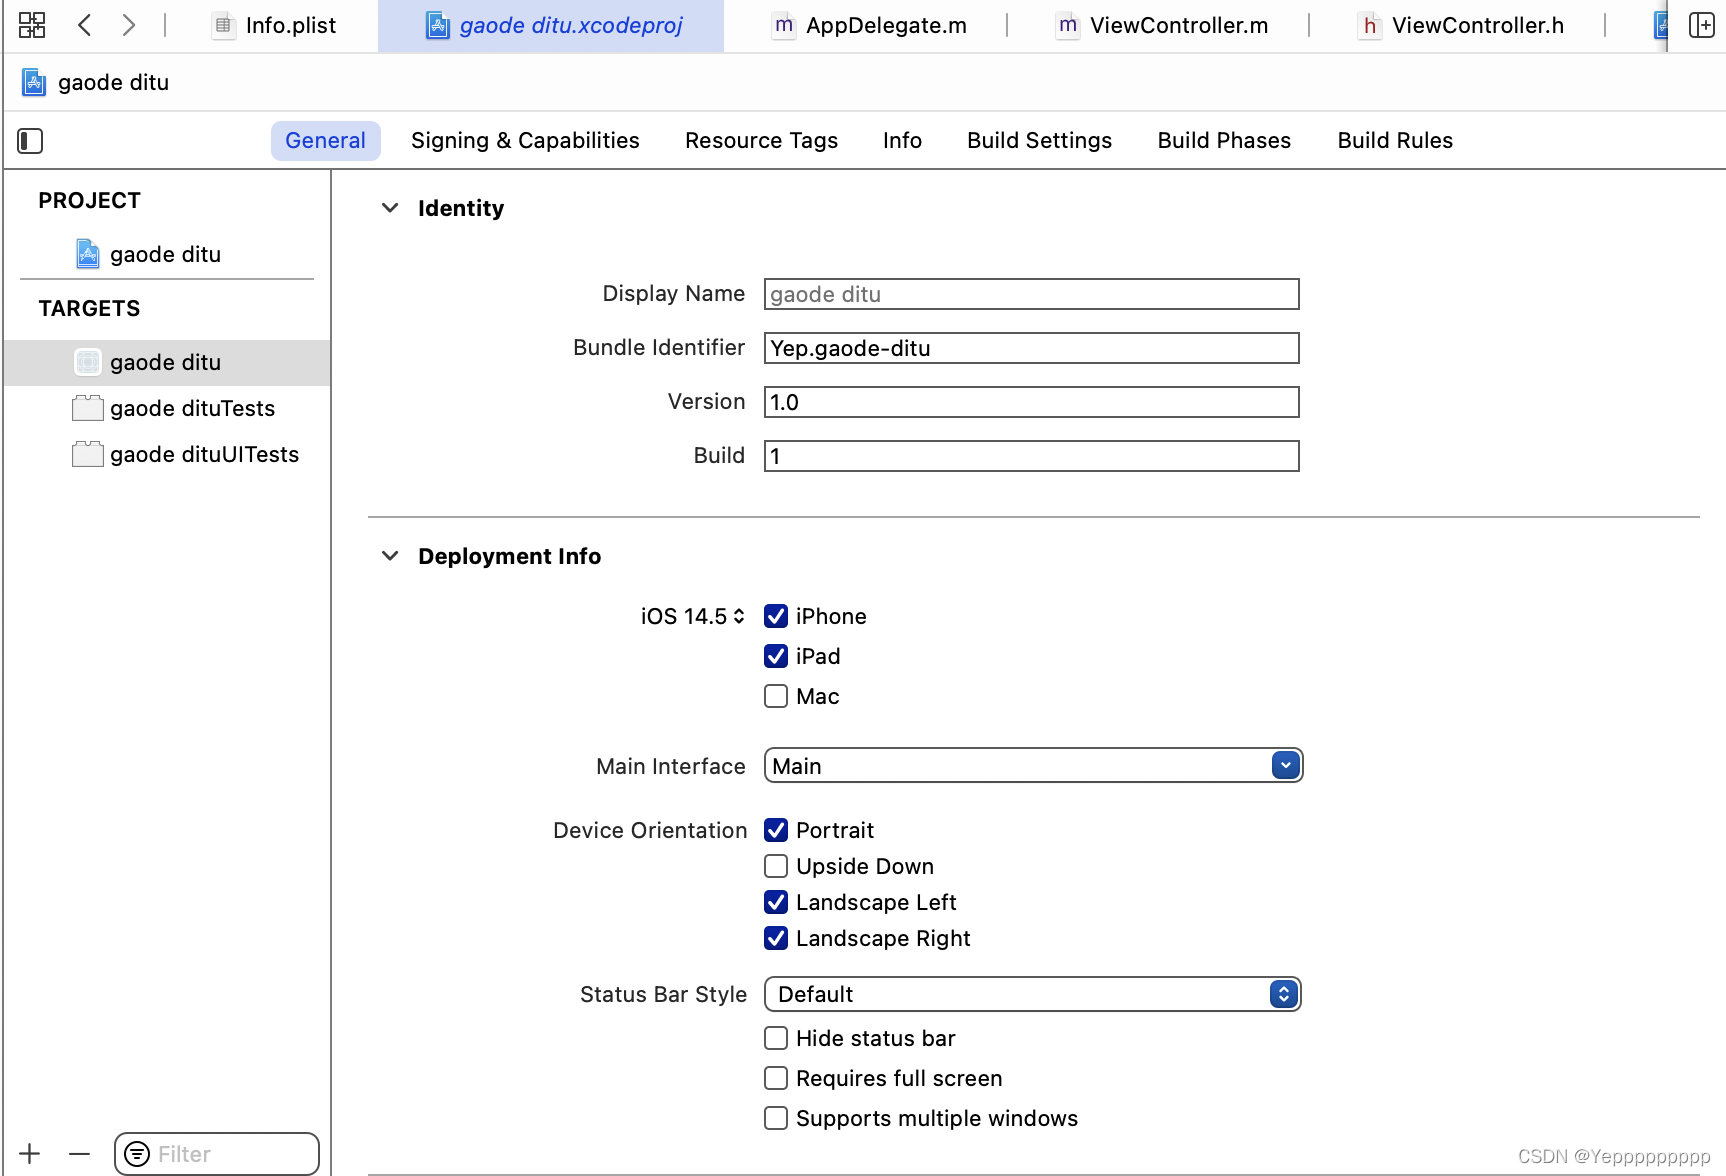The width and height of the screenshot is (1726, 1176).
Task: Open the Status Bar Style dropdown
Action: (1033, 994)
